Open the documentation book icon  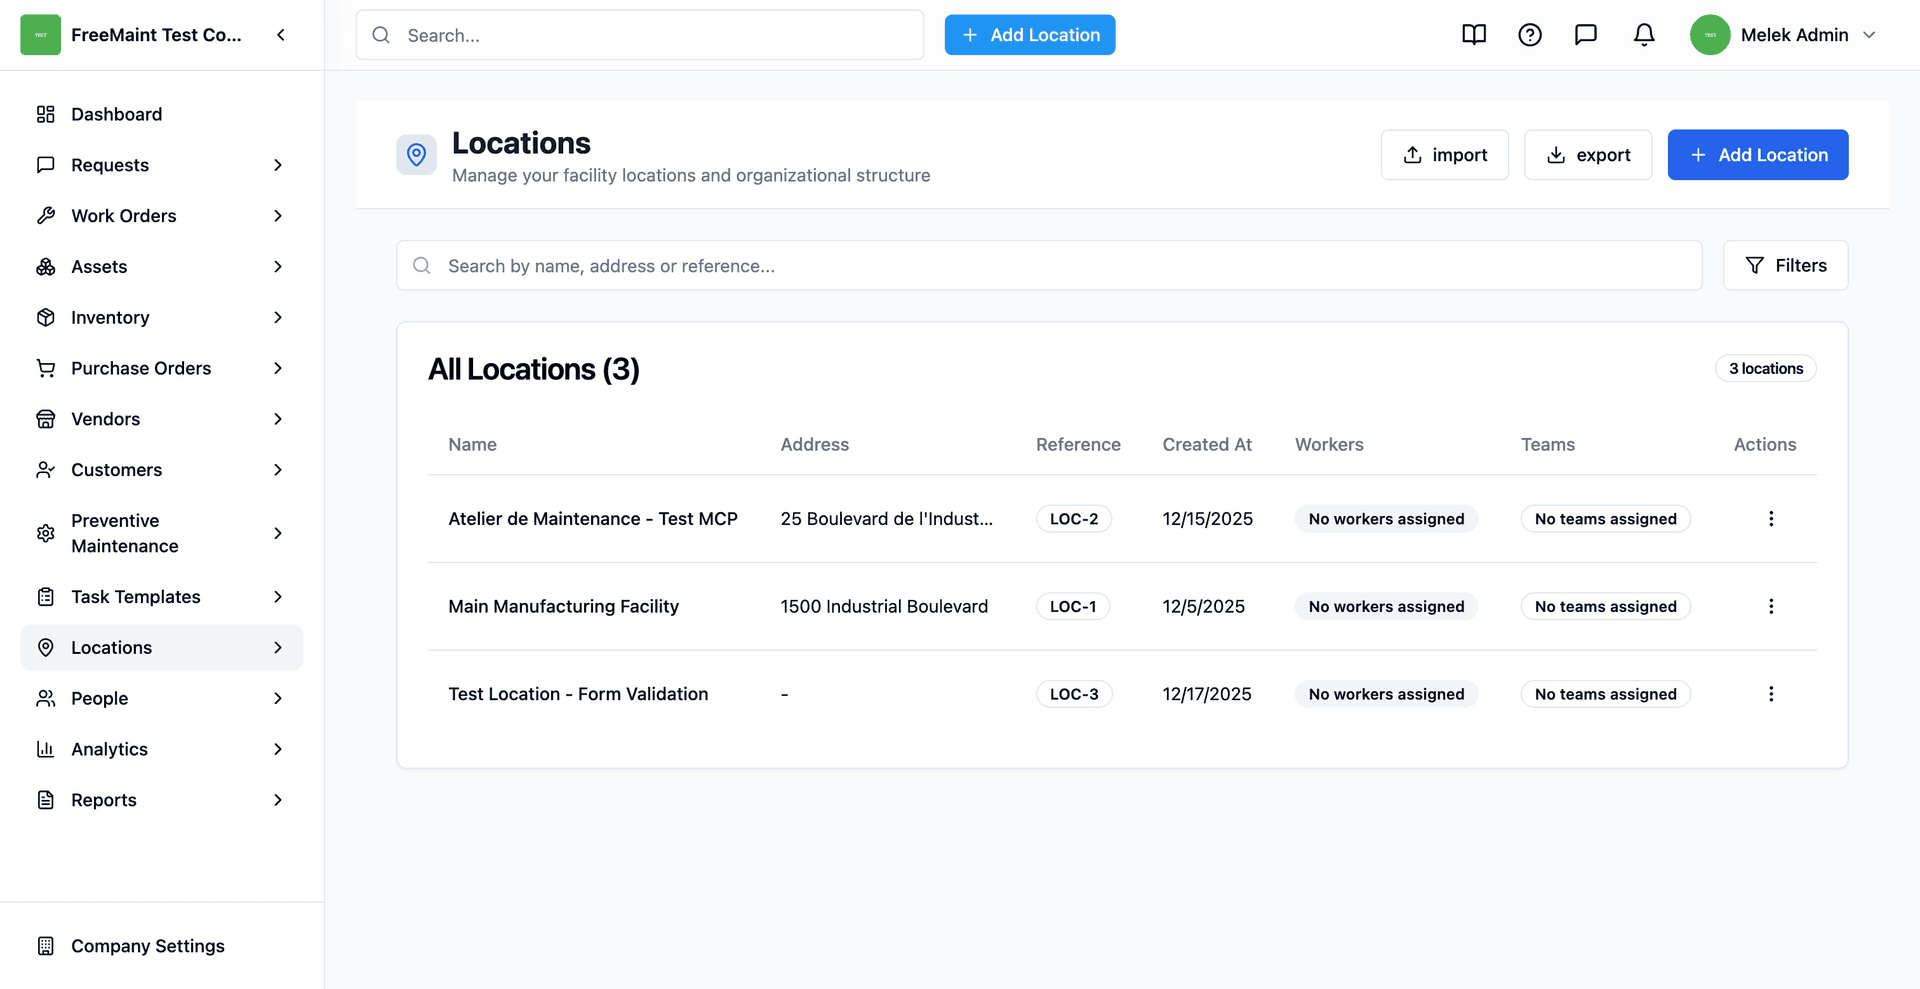click(x=1474, y=35)
